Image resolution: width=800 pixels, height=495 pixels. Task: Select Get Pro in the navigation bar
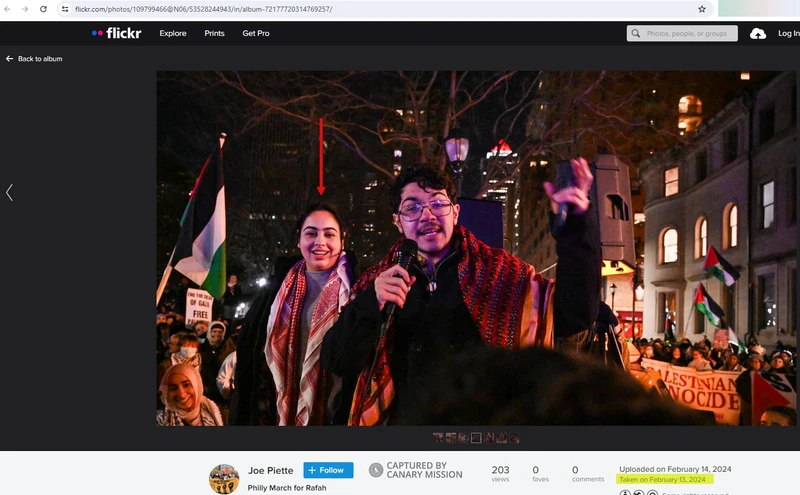click(x=255, y=33)
